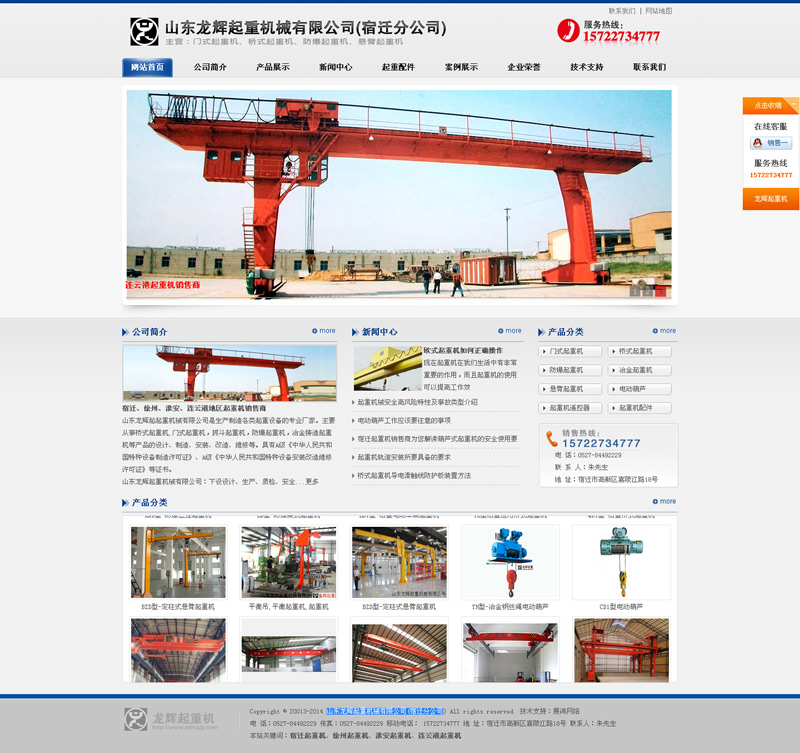Click the red phone hotline icon
The width and height of the screenshot is (800, 753).
pyautogui.click(x=567, y=31)
